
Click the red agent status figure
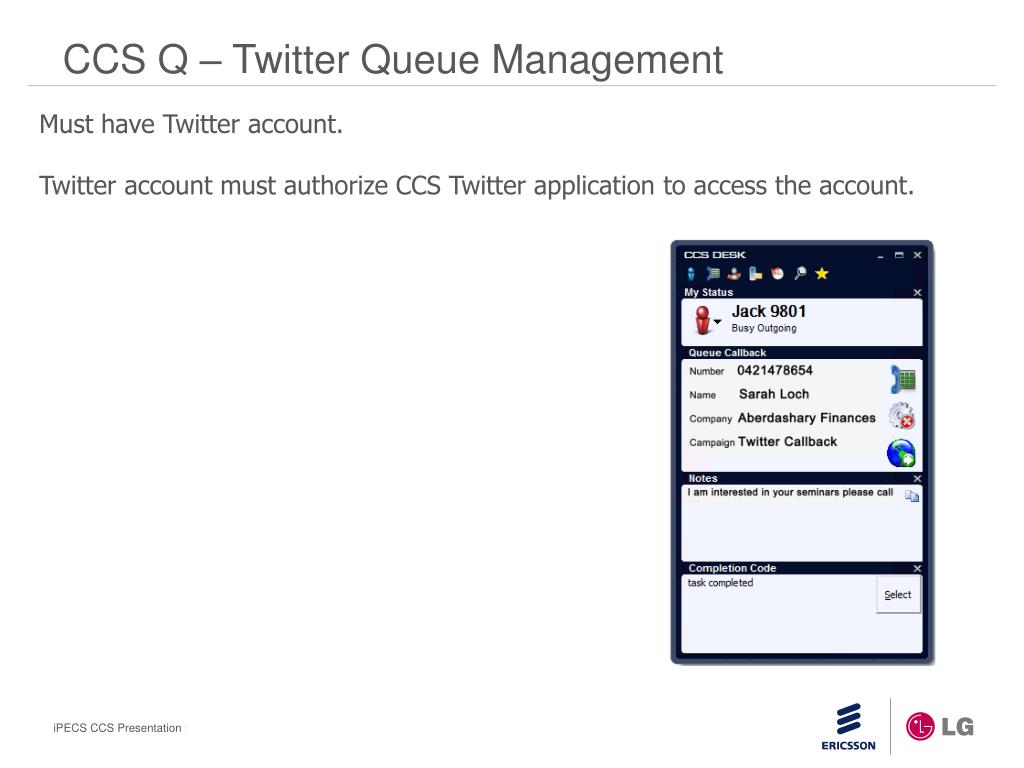point(702,320)
